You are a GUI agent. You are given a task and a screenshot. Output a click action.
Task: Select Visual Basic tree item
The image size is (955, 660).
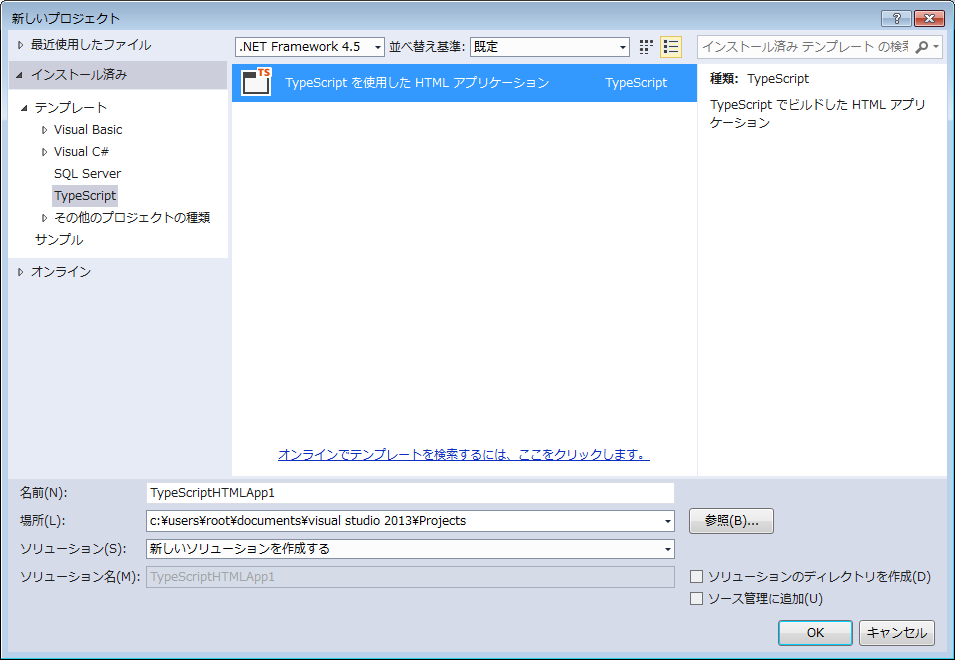click(88, 130)
